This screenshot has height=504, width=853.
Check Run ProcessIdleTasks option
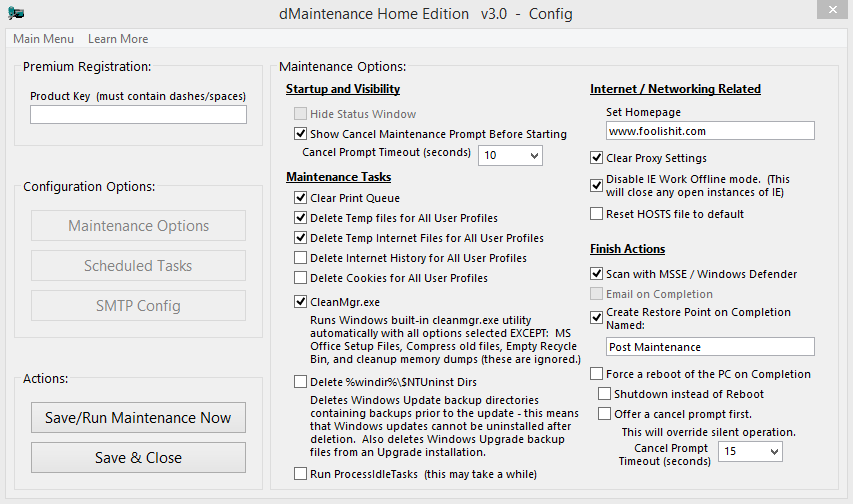300,474
